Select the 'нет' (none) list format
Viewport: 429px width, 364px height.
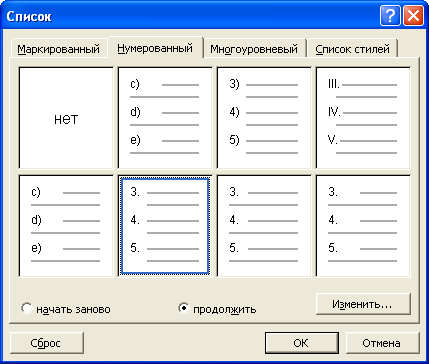pyautogui.click(x=66, y=118)
